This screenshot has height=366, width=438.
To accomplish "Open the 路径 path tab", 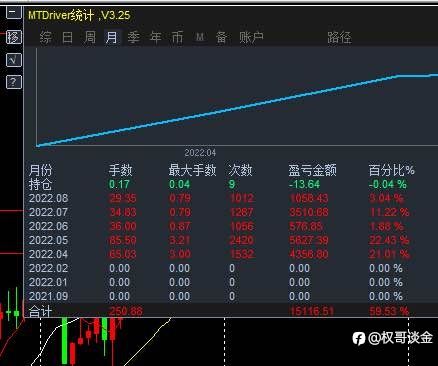I will pos(339,37).
